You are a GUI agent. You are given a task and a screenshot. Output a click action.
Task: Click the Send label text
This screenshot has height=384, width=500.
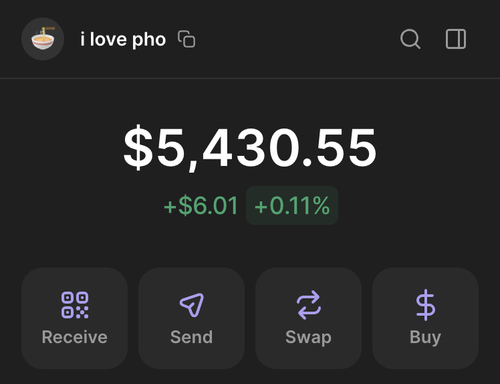(x=192, y=337)
